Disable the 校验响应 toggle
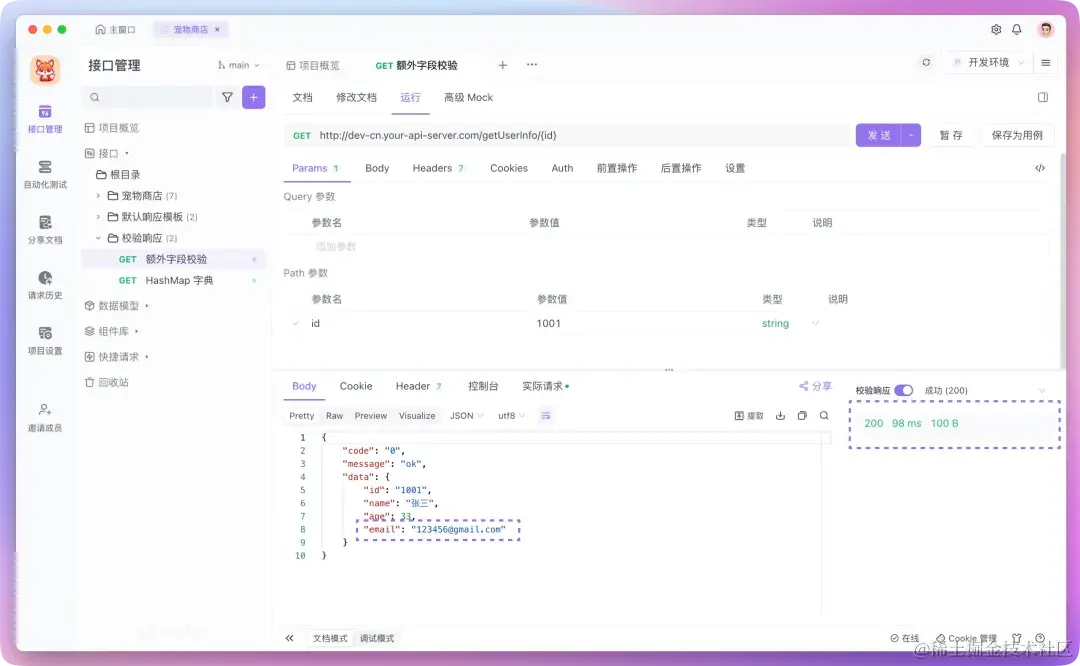Viewport: 1080px width, 666px height. click(902, 390)
